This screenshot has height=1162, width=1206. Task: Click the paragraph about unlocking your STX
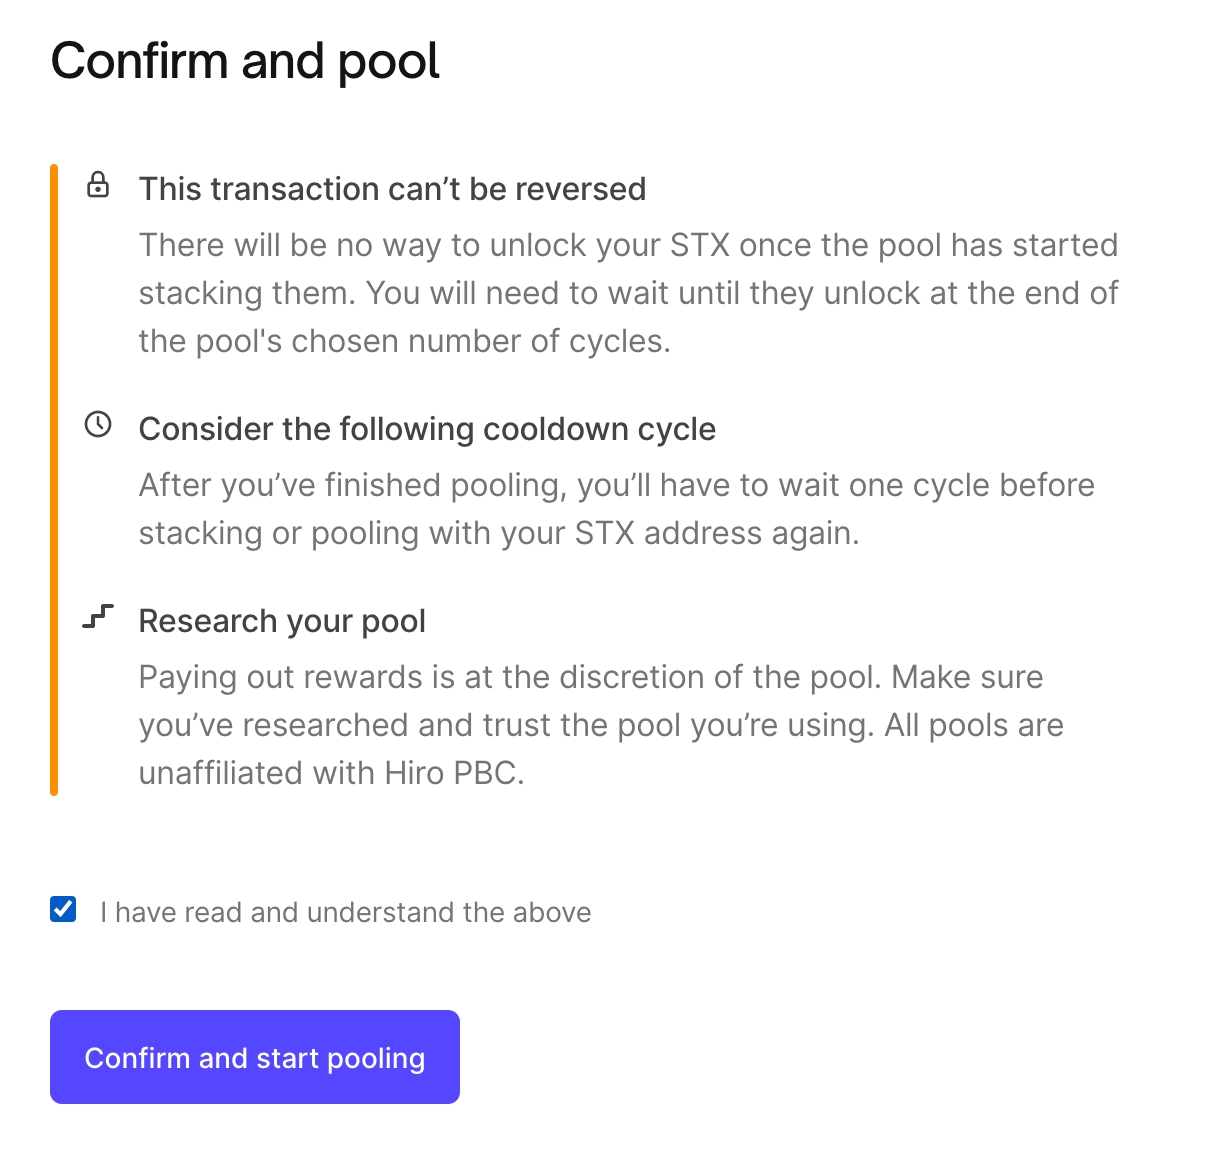point(628,293)
